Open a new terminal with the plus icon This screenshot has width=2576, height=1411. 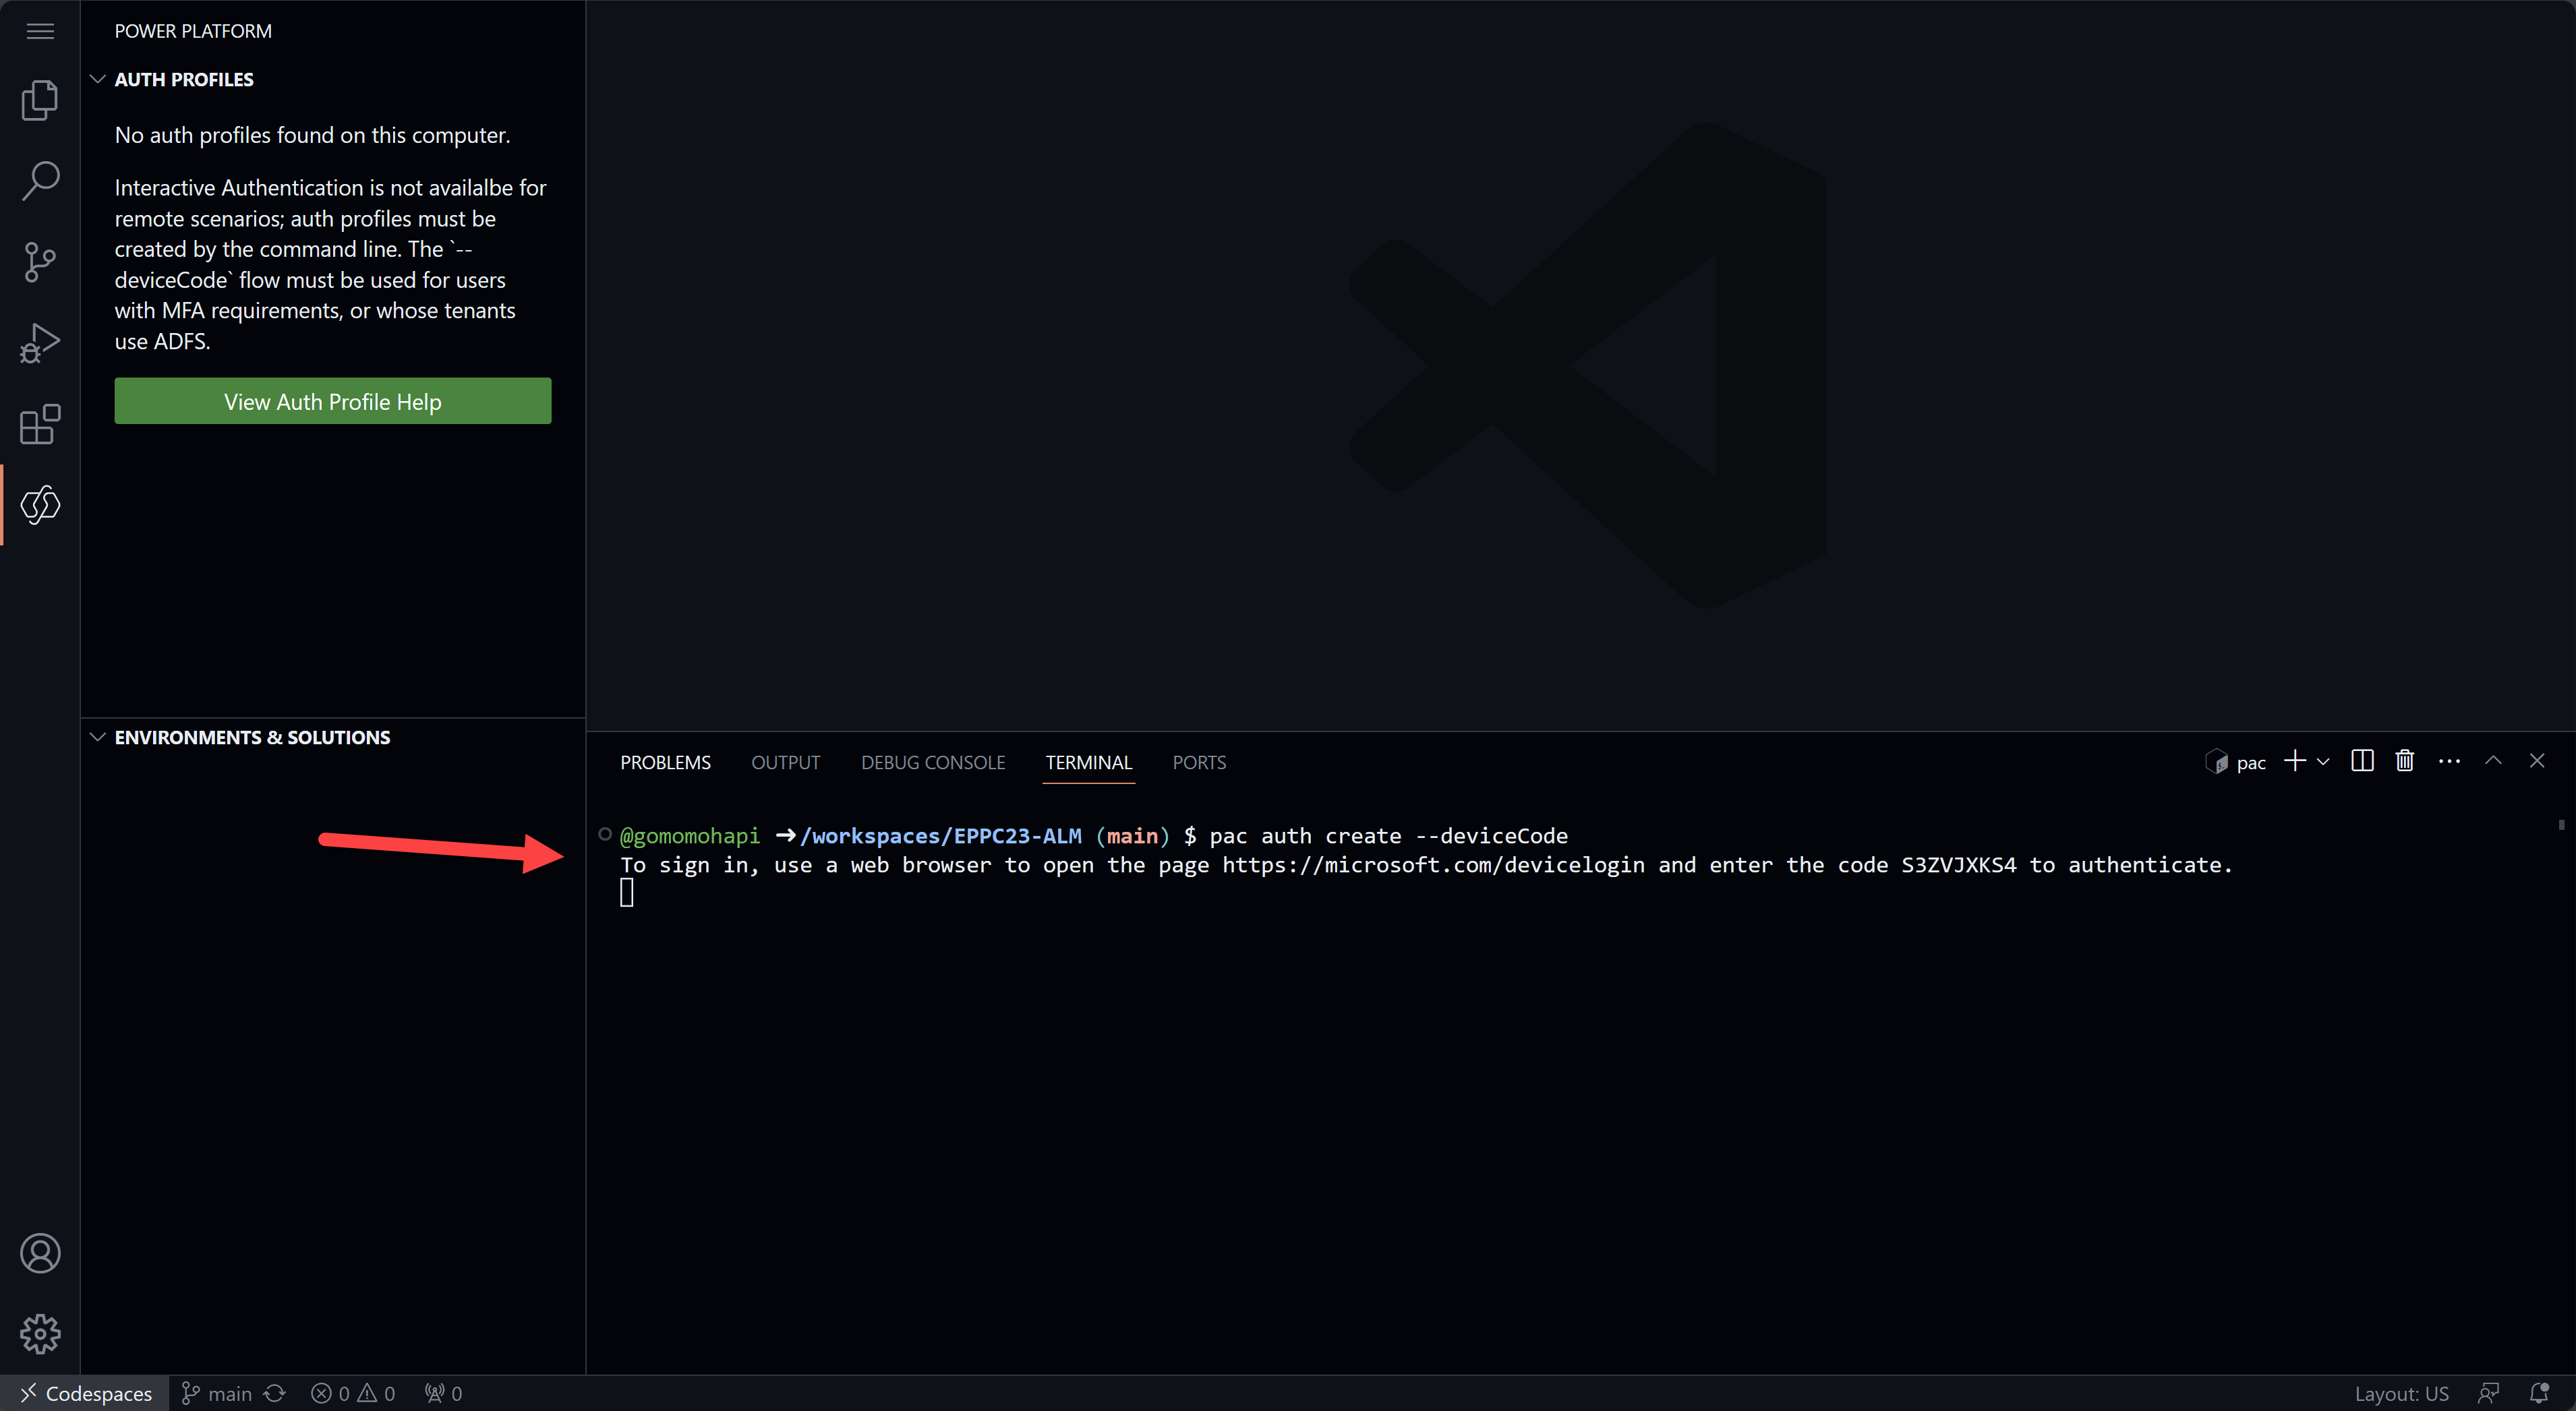pyautogui.click(x=2295, y=761)
